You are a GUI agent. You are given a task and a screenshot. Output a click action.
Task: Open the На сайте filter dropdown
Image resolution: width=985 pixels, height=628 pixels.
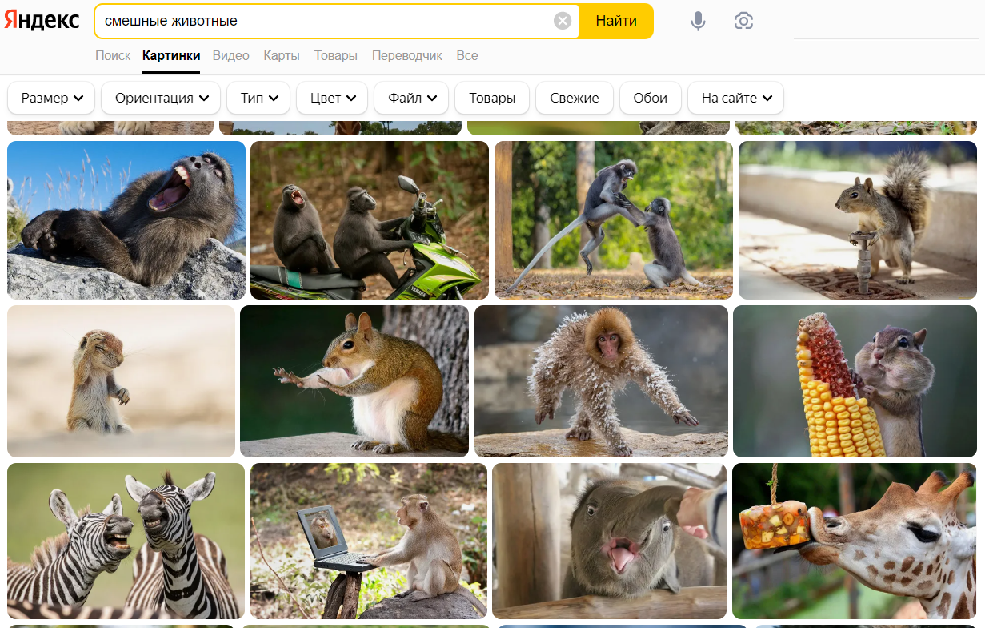[x=736, y=98]
